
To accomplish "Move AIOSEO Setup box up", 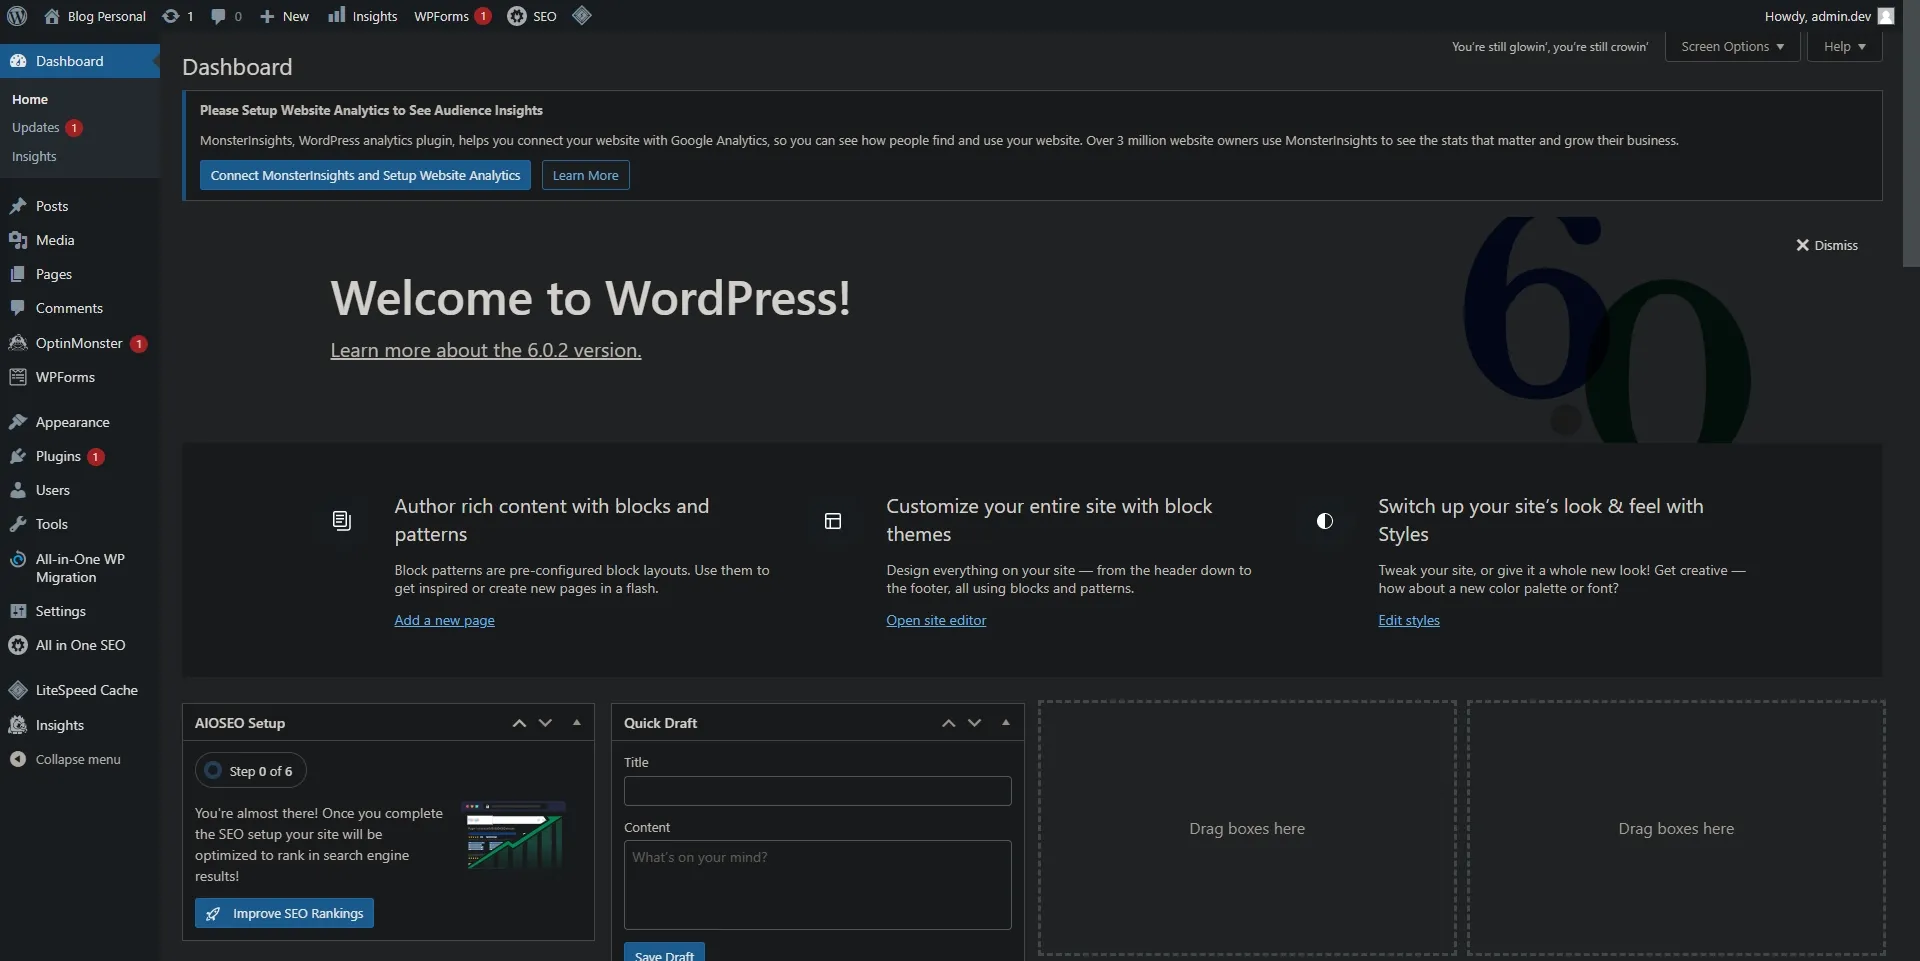I will click(519, 723).
